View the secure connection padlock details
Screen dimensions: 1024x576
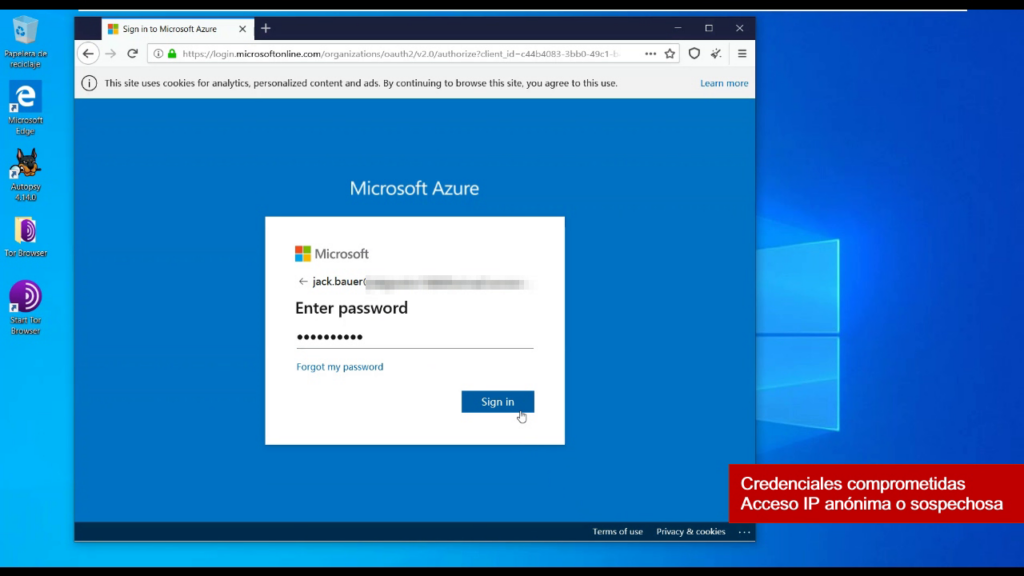172,54
